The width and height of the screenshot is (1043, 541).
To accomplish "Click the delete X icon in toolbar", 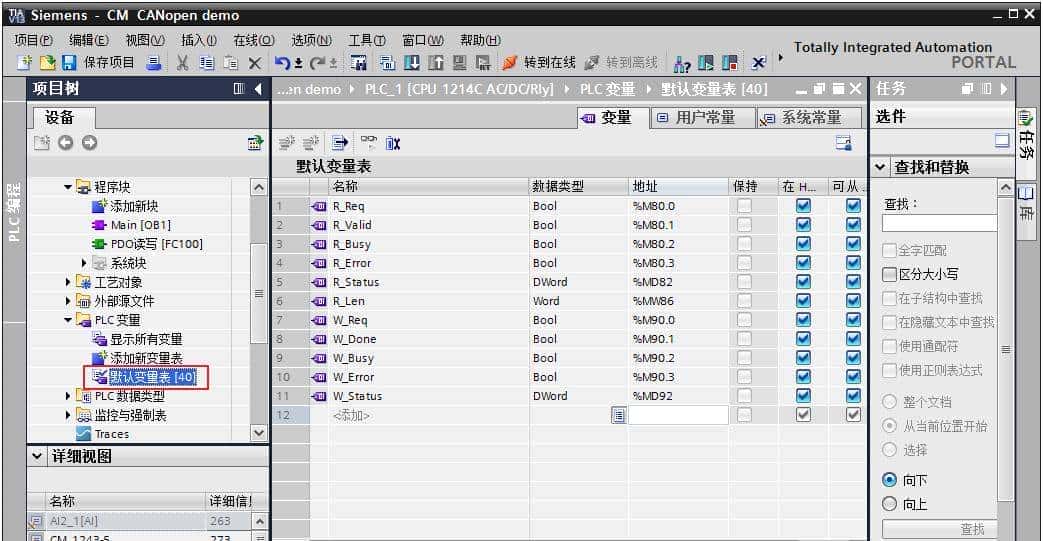I will (x=254, y=63).
